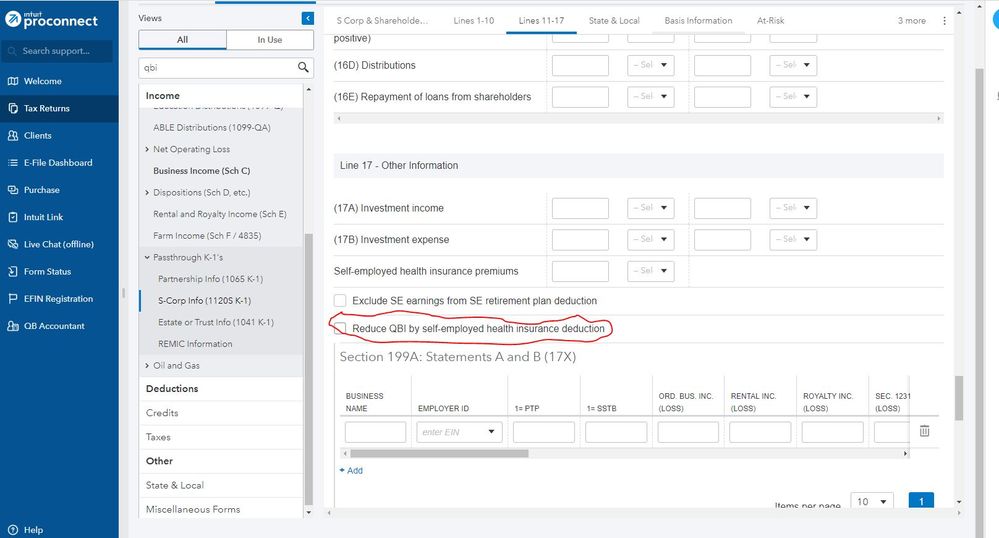Click the Add link under Section 199A
Image resolution: width=999 pixels, height=538 pixels.
coord(351,470)
